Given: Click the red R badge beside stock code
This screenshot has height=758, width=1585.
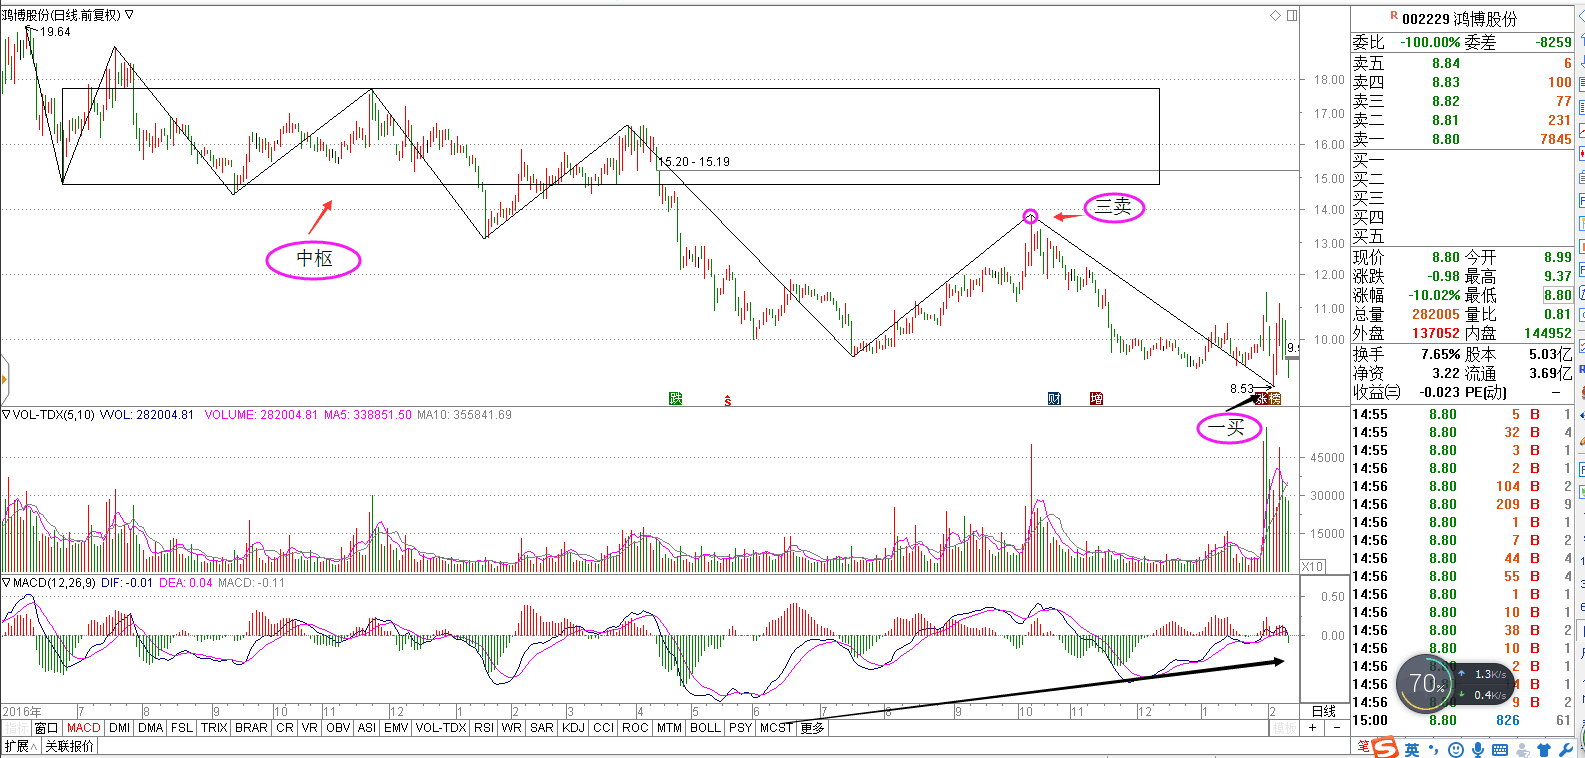Looking at the screenshot, I should (x=1394, y=15).
